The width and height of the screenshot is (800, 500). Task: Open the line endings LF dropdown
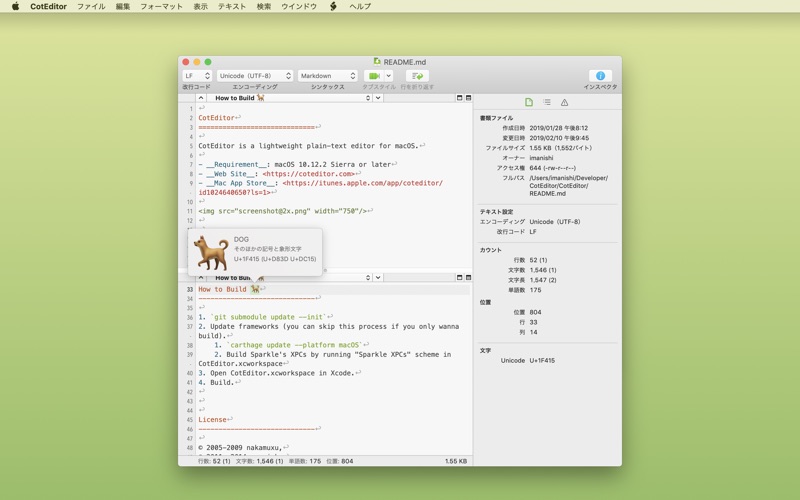(196, 76)
